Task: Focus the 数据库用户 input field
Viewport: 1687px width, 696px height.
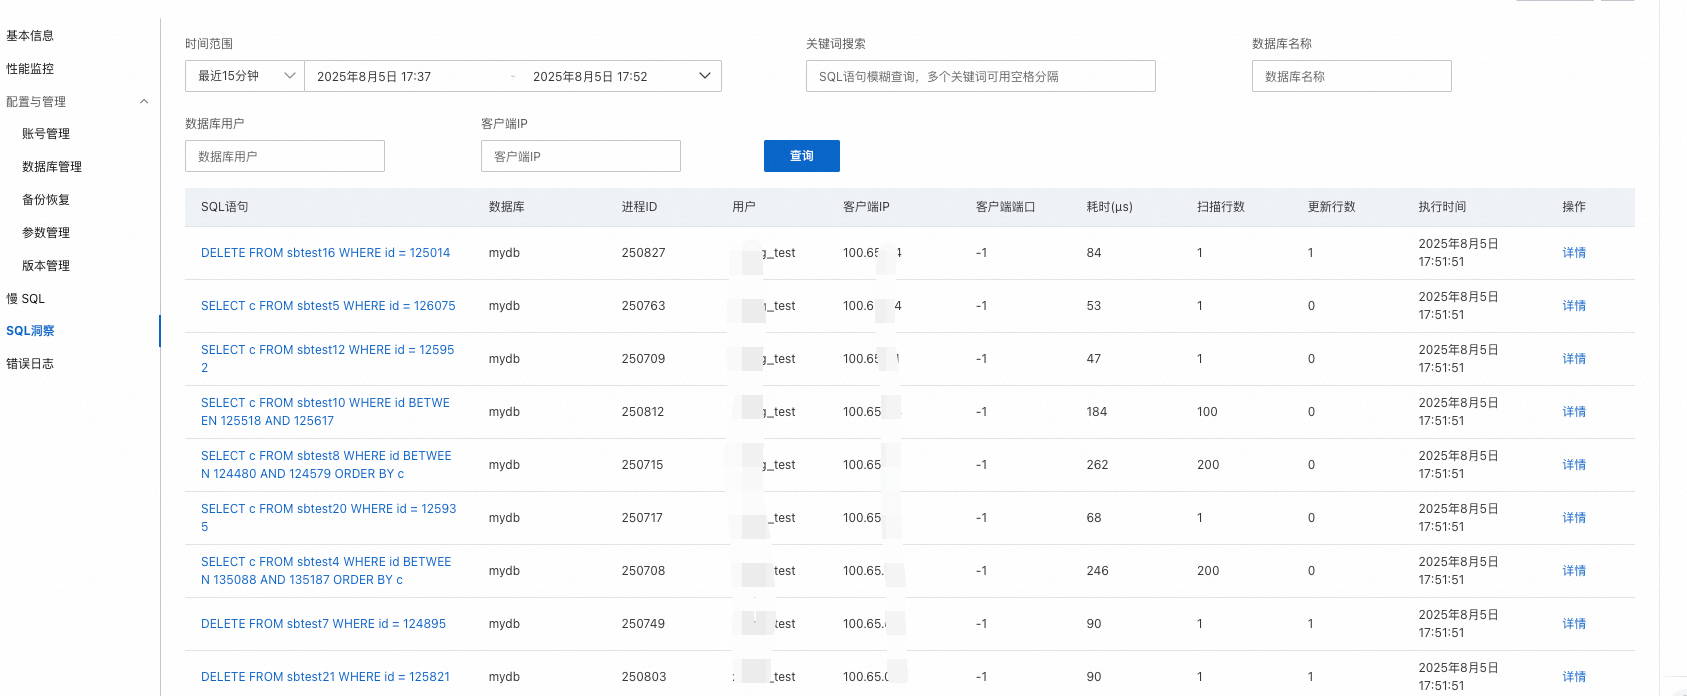Action: click(x=285, y=156)
